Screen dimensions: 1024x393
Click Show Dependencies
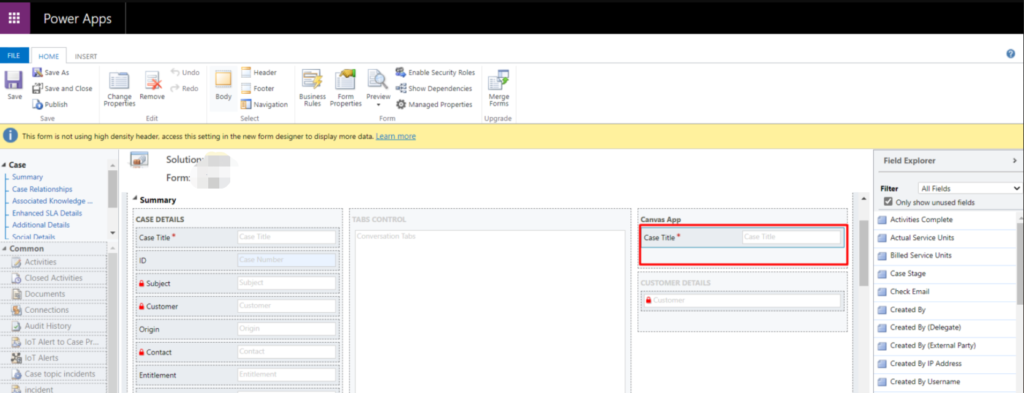[x=434, y=88]
